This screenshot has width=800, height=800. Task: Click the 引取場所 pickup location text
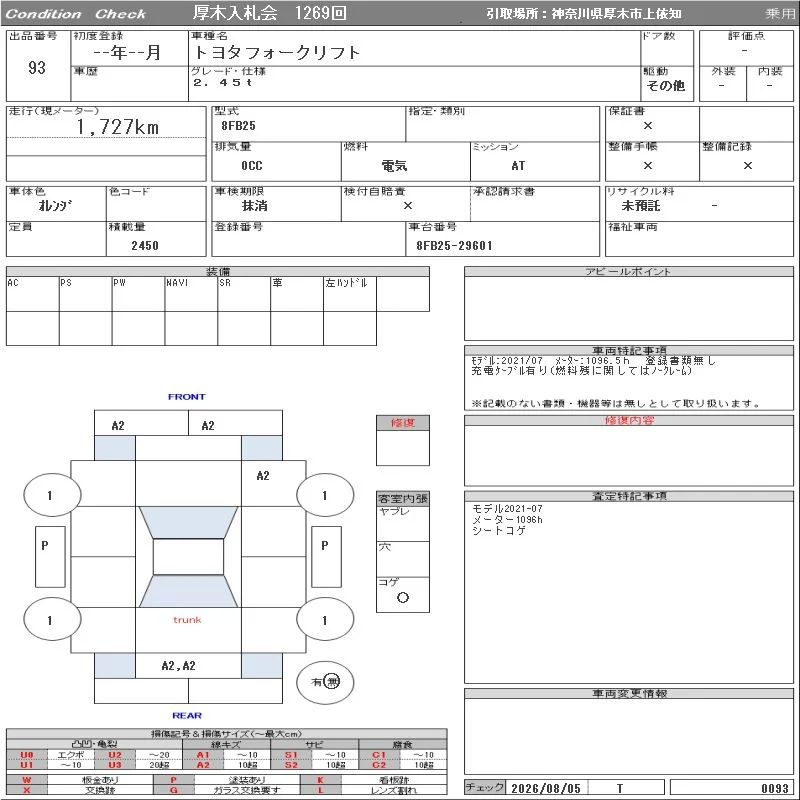(583, 14)
